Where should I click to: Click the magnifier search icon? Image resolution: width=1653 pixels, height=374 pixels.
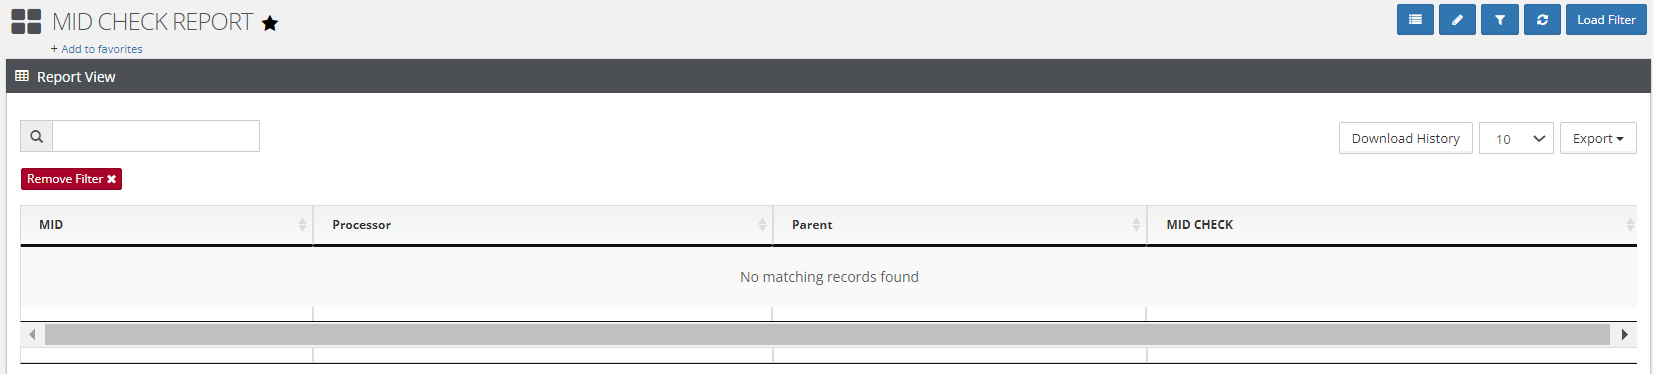37,137
